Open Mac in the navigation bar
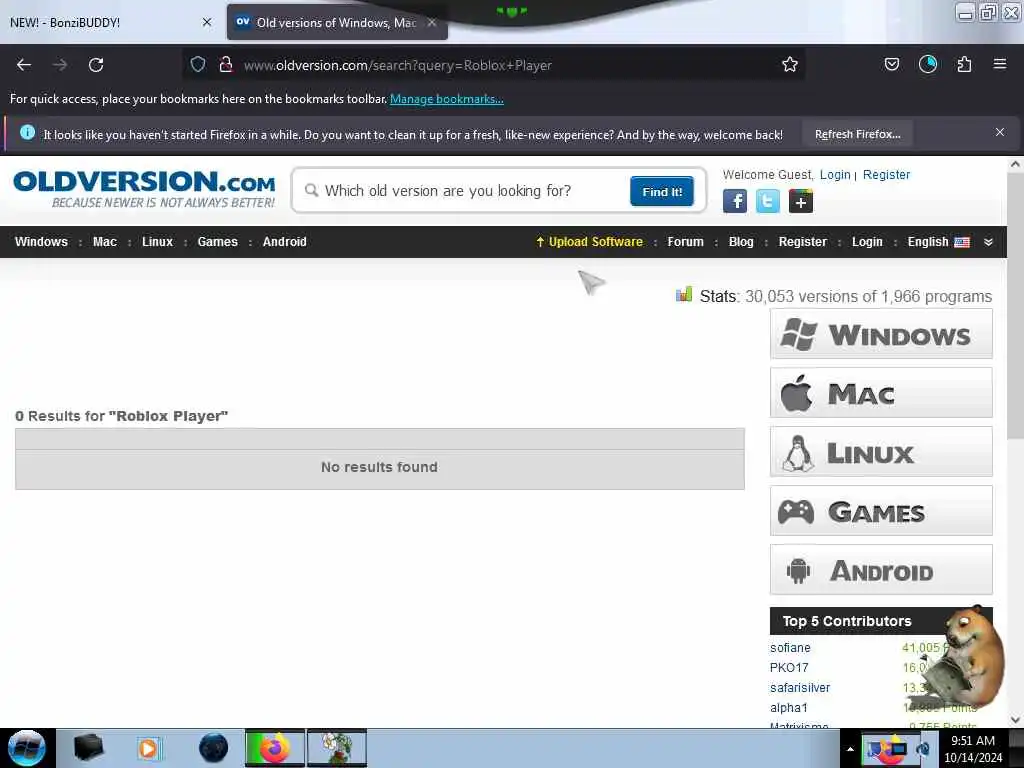The width and height of the screenshot is (1024, 768). (104, 242)
